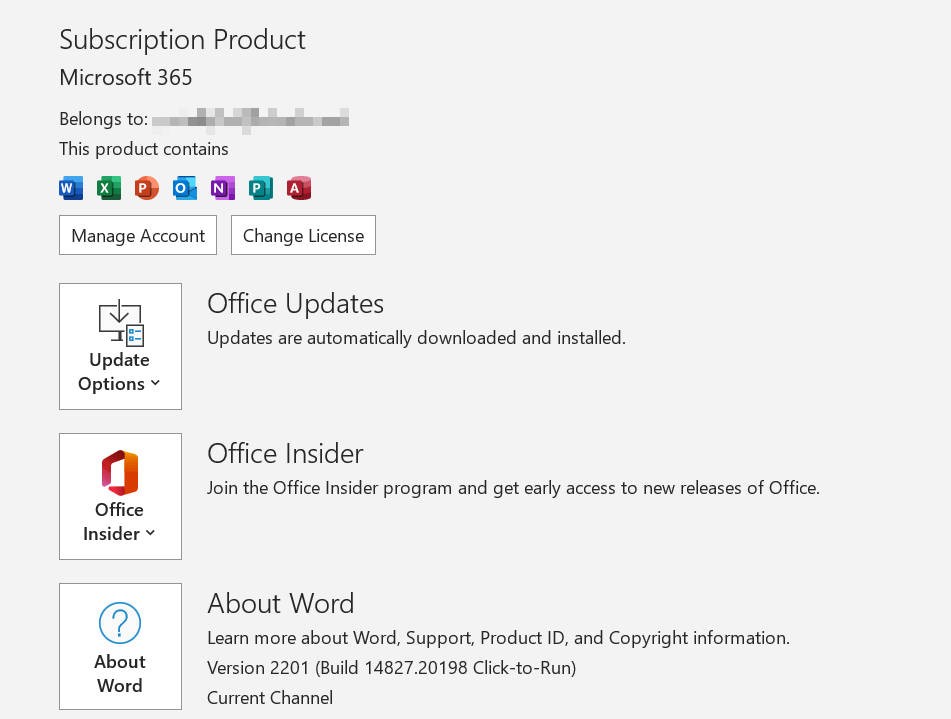Viewport: 951px width, 719px height.
Task: Click the Excel app icon
Action: click(109, 188)
